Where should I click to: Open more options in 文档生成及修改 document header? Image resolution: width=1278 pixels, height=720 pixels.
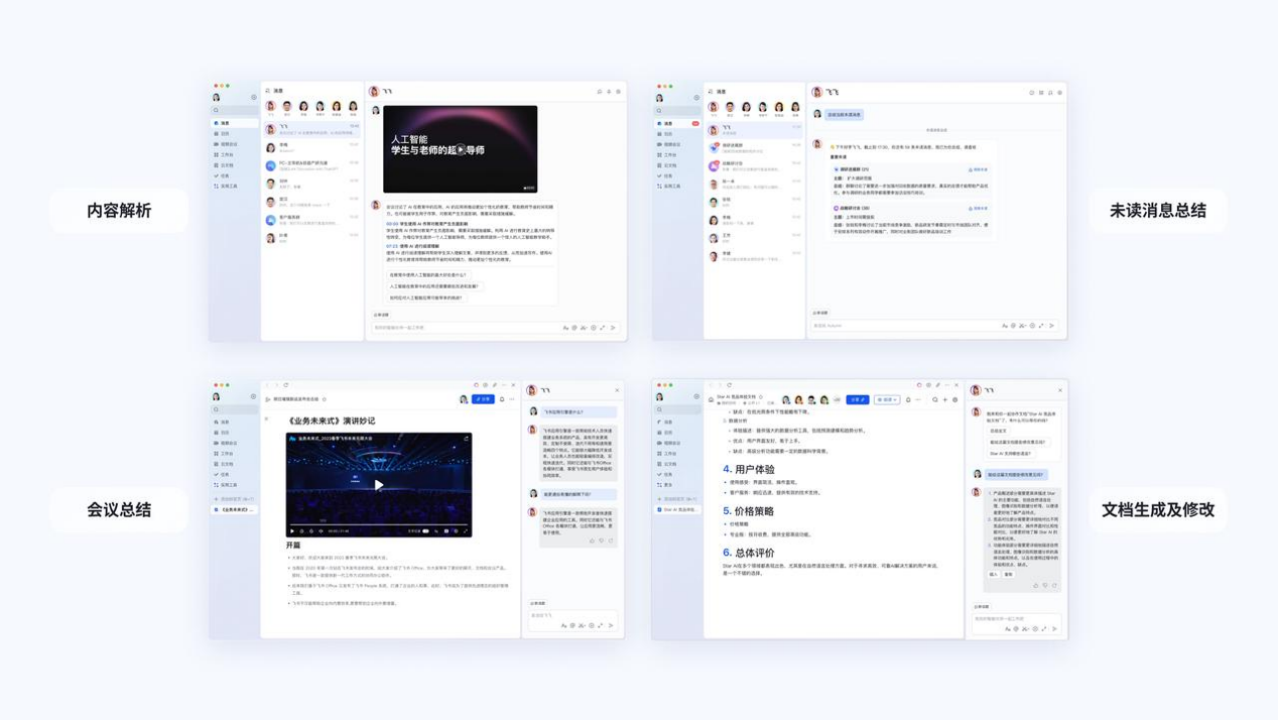pyautogui.click(x=918, y=399)
